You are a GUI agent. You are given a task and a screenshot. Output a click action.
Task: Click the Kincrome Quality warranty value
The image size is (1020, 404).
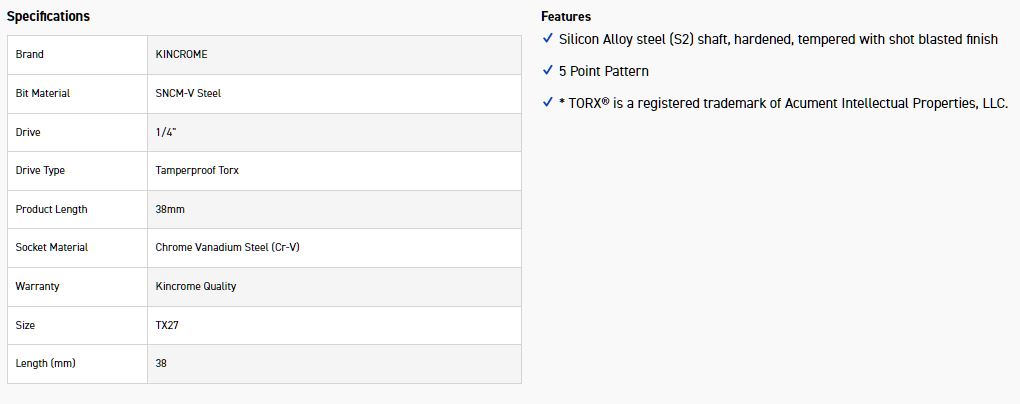[196, 286]
